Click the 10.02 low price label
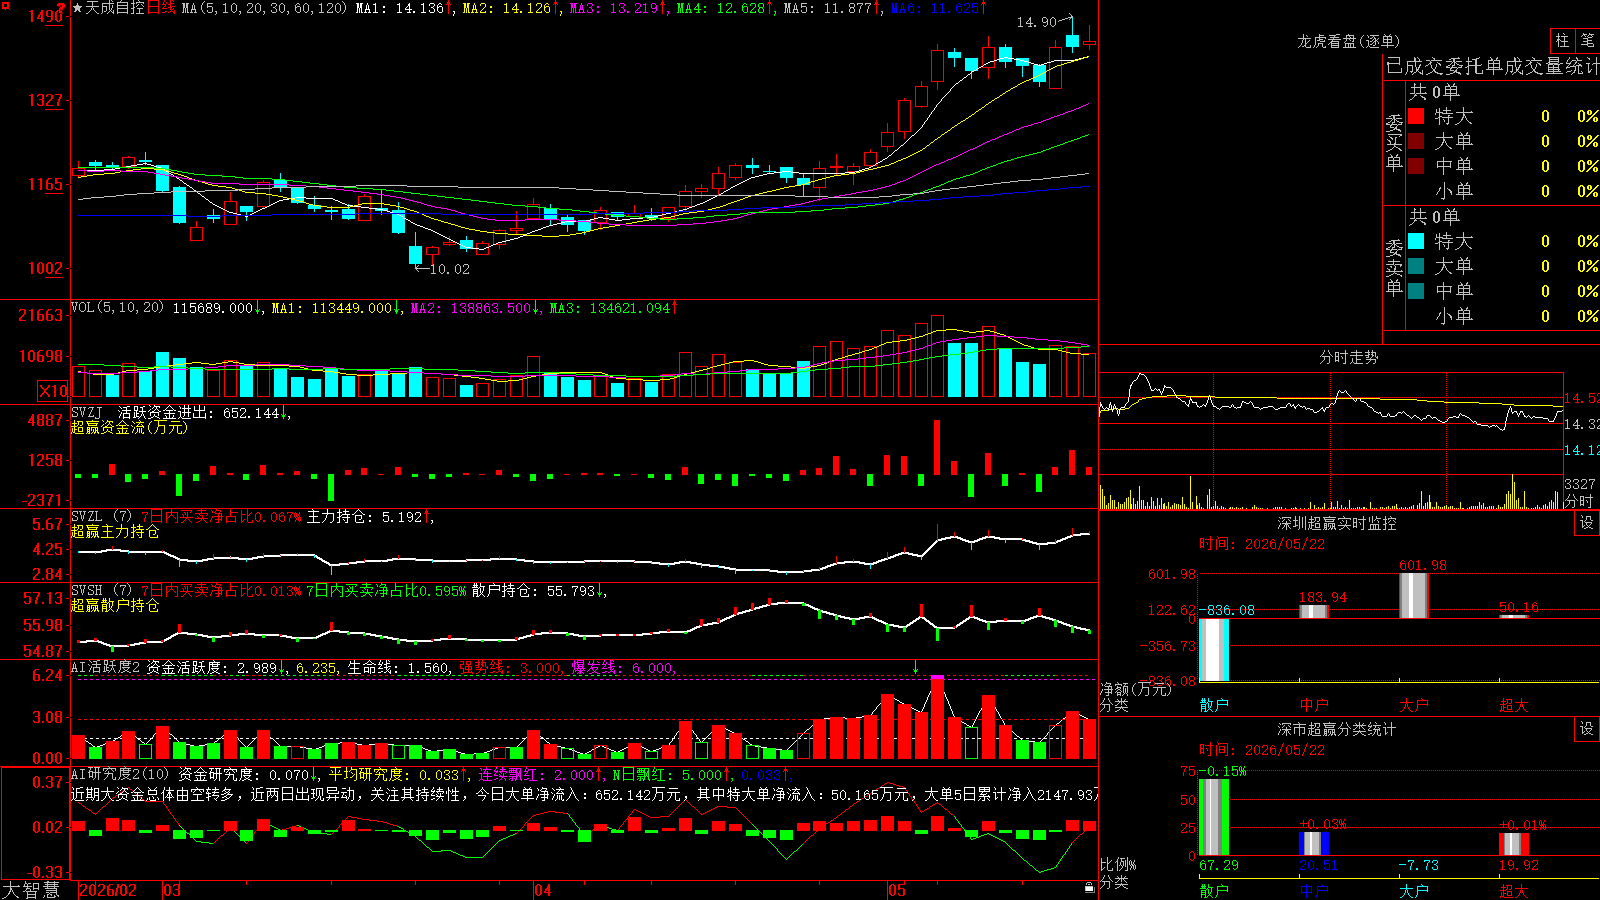 (x=449, y=269)
